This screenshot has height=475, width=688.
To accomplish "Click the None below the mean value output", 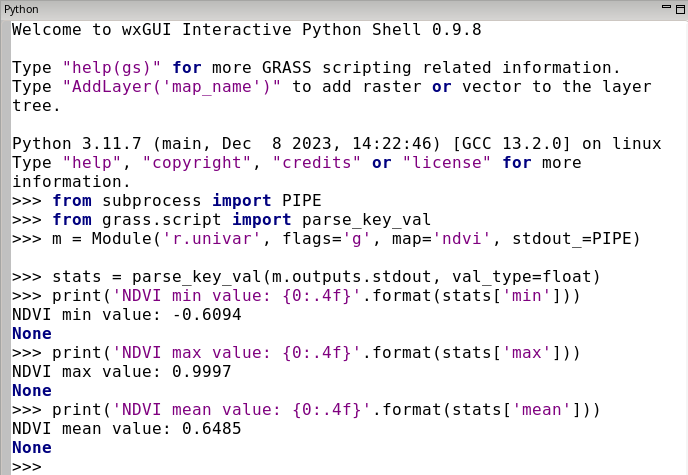I will (x=32, y=448).
